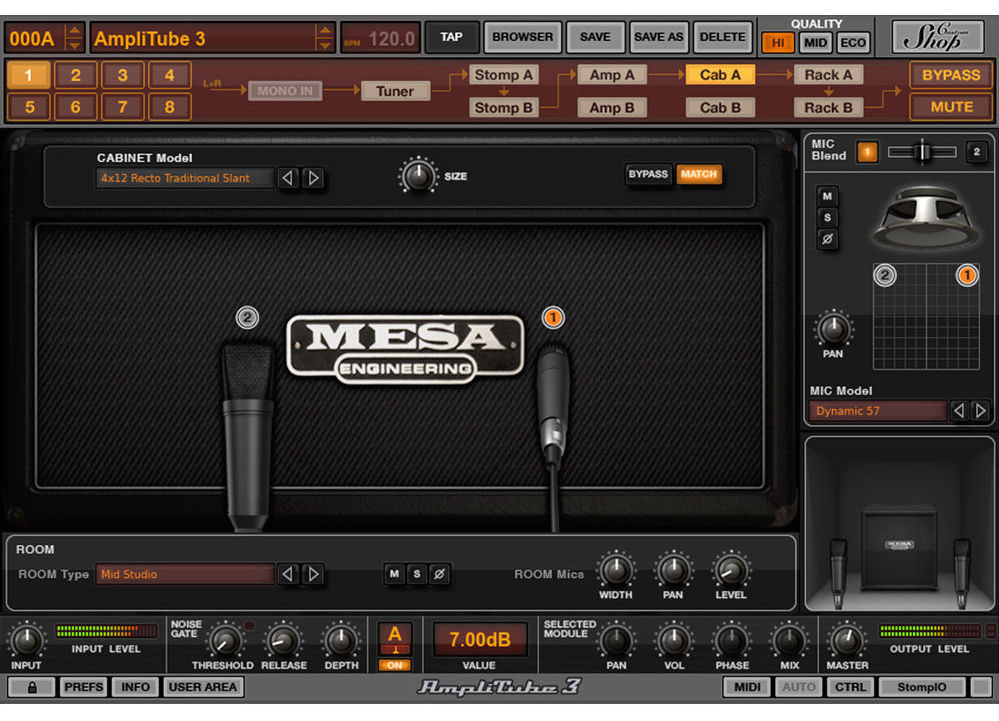Screen dimensions: 999x721
Task: Select the ECO quality mode
Action: (x=853, y=43)
